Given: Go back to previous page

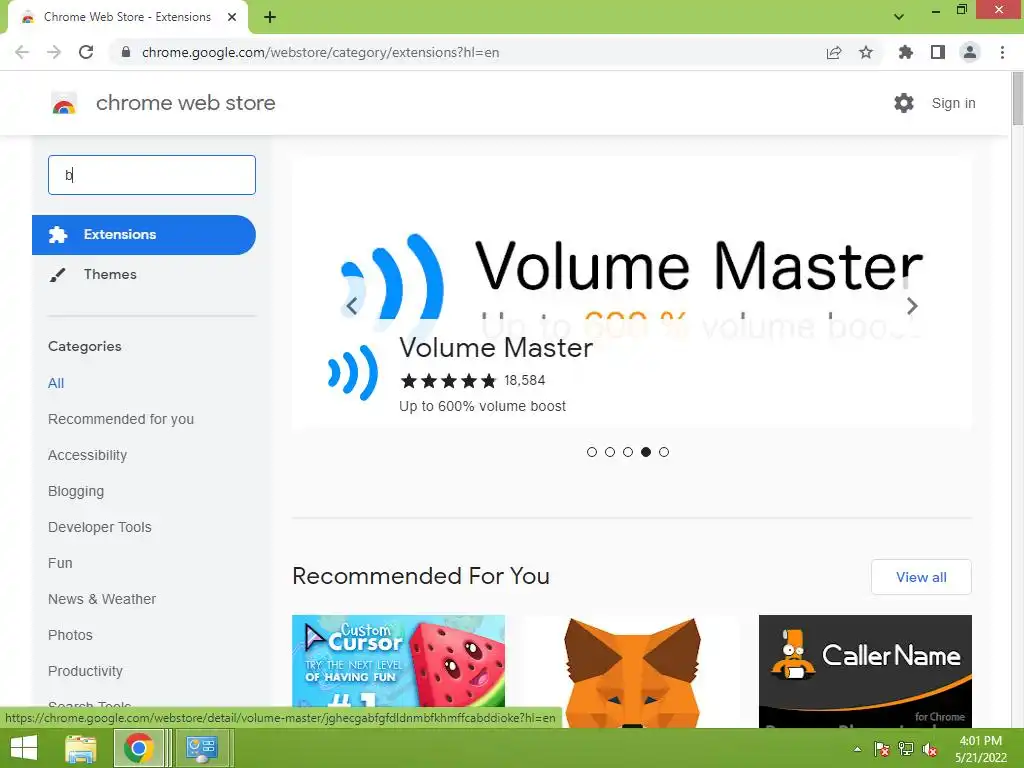Looking at the screenshot, I should click(22, 52).
